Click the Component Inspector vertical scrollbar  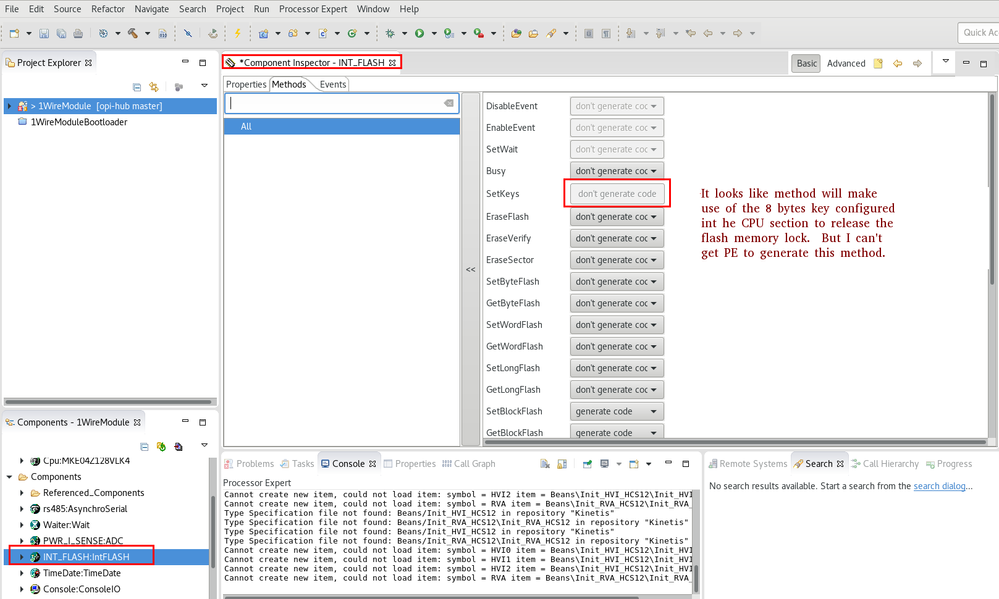point(991,189)
